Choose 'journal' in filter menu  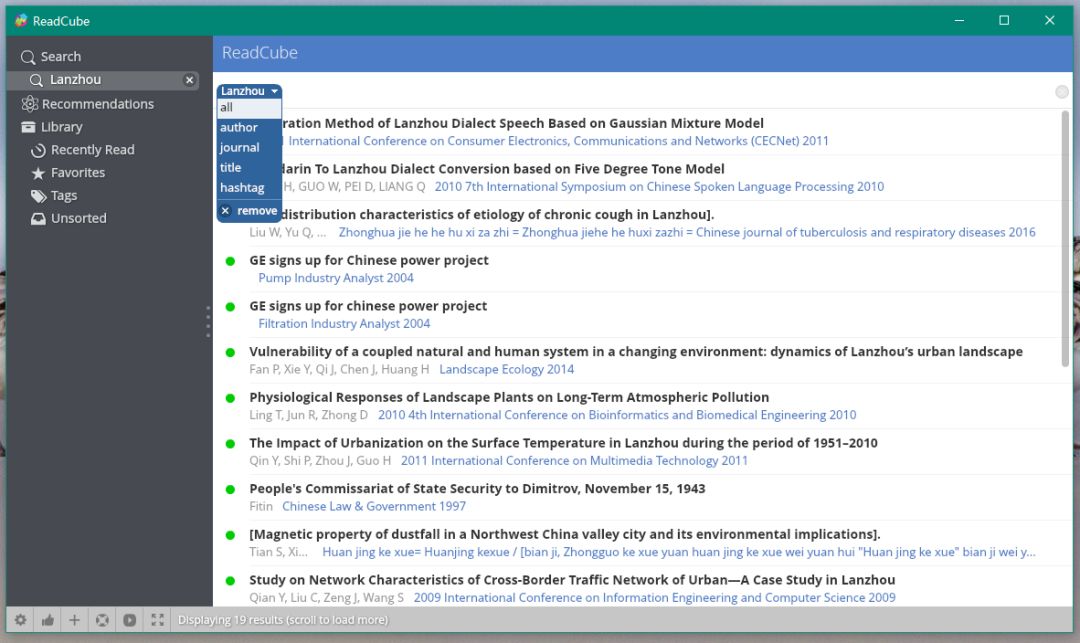tap(249, 147)
